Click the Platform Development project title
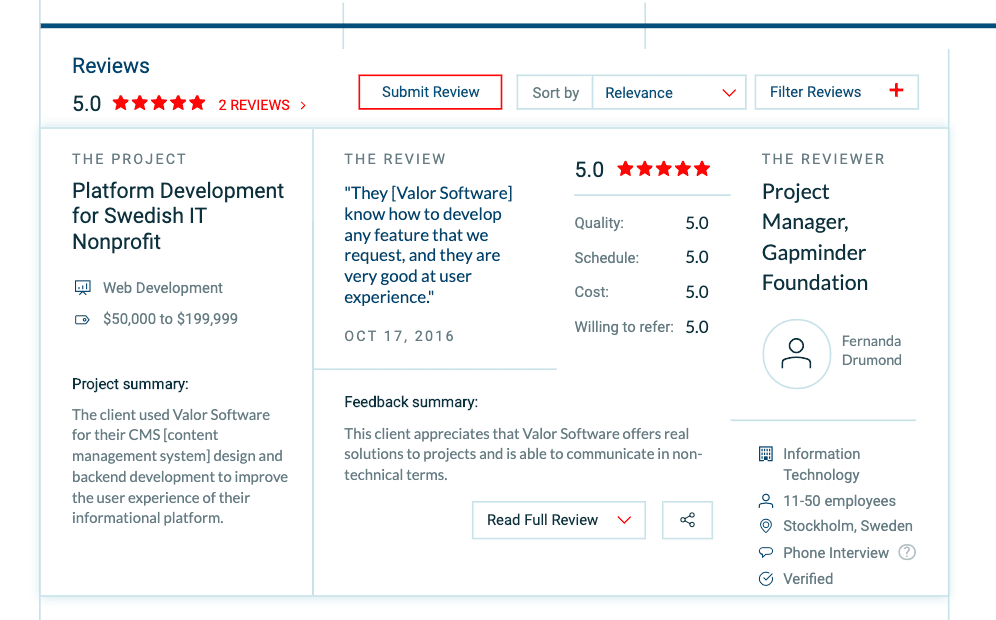996x620 pixels. [x=178, y=216]
